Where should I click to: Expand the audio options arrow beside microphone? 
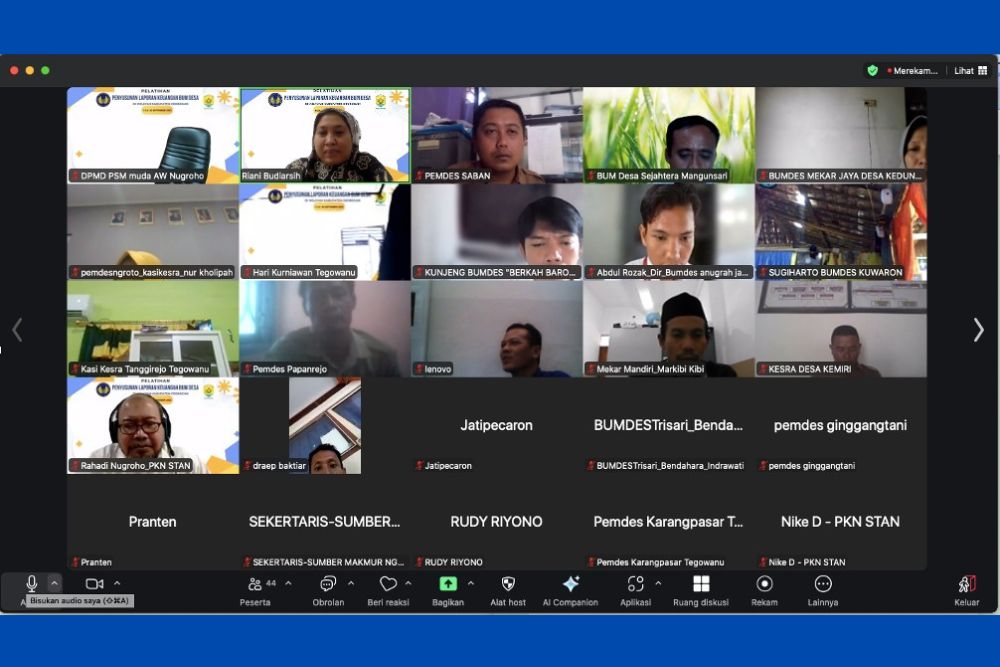[x=55, y=583]
